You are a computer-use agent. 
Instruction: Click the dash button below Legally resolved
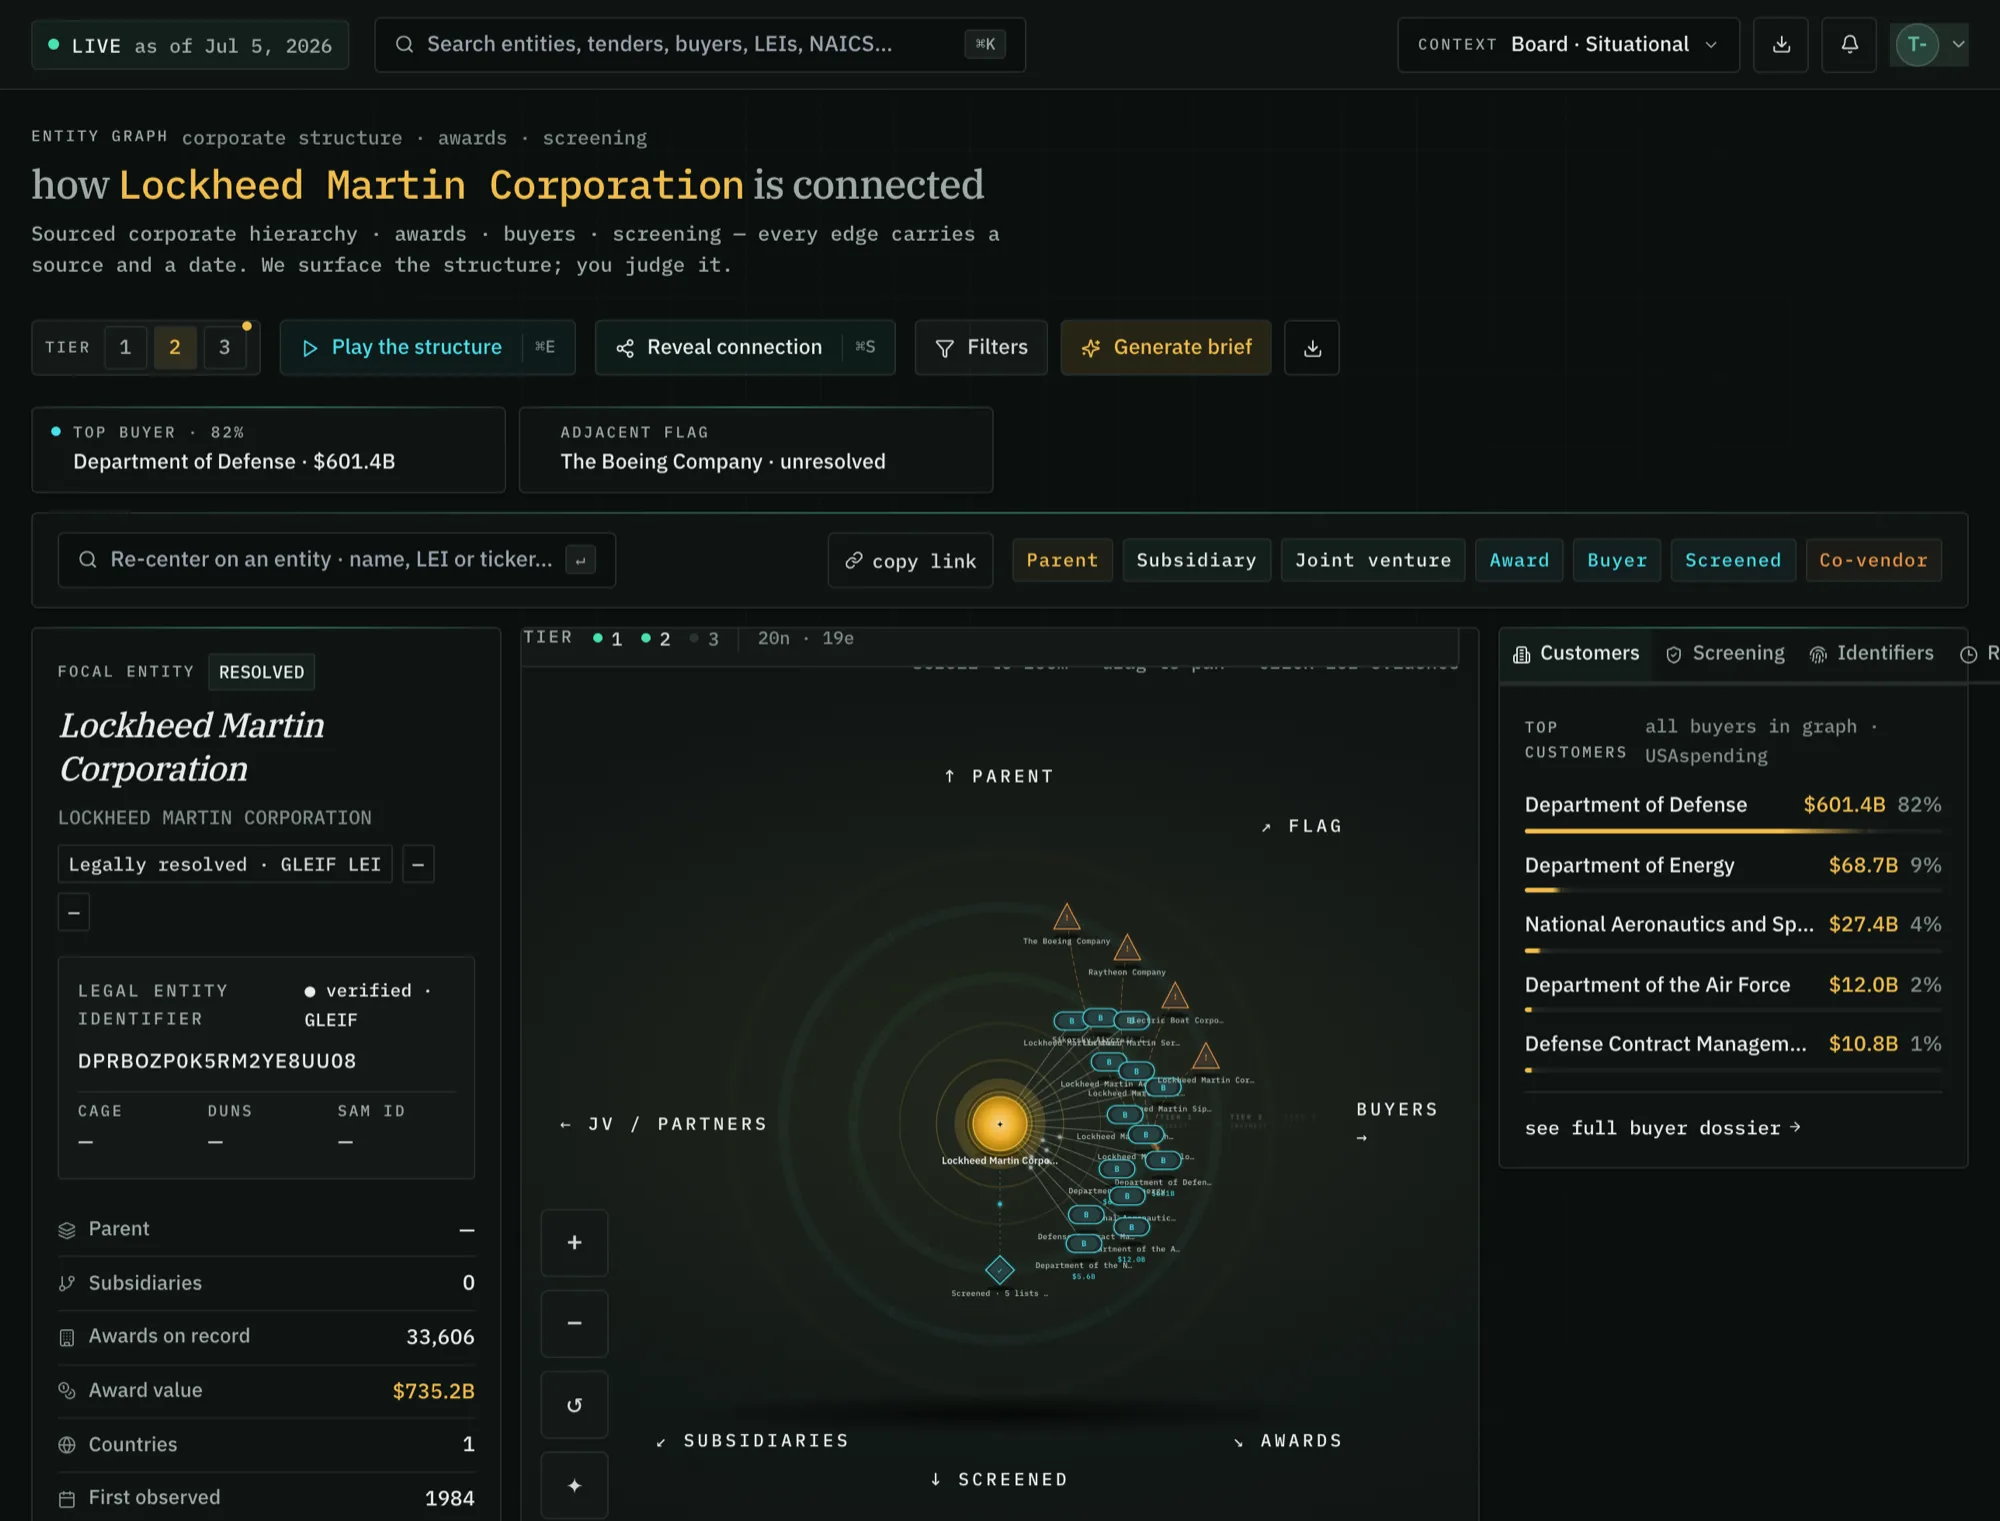(74, 912)
